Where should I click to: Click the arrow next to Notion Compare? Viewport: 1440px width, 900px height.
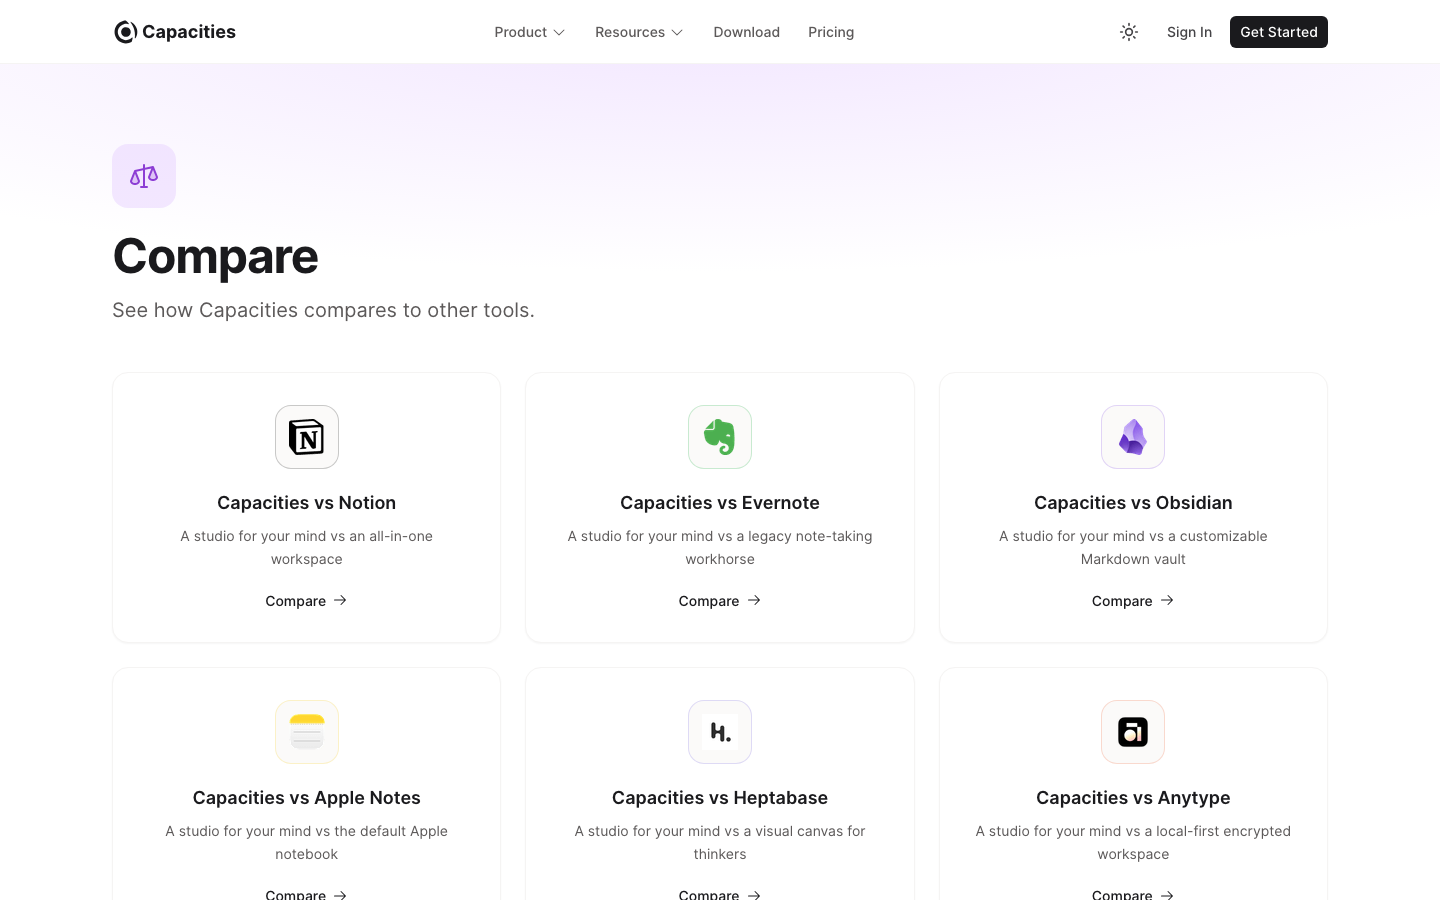coord(340,600)
